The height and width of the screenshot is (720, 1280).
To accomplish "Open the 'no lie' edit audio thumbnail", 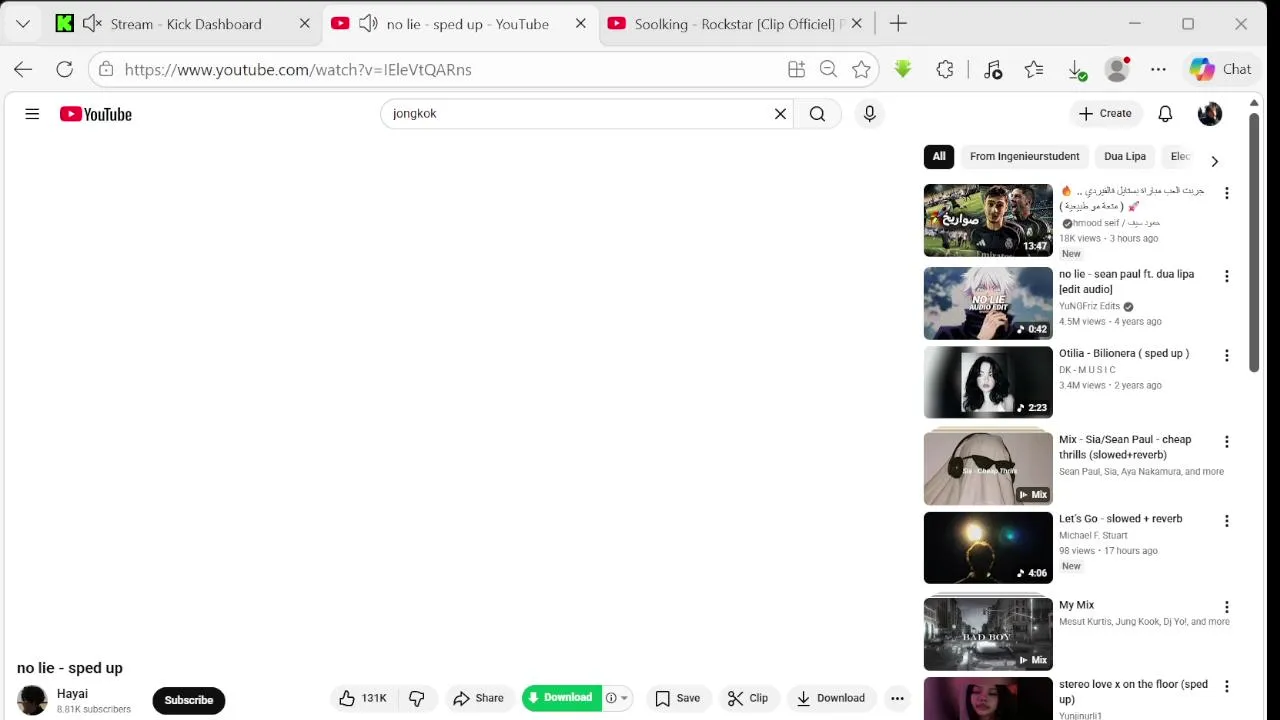I will point(988,303).
